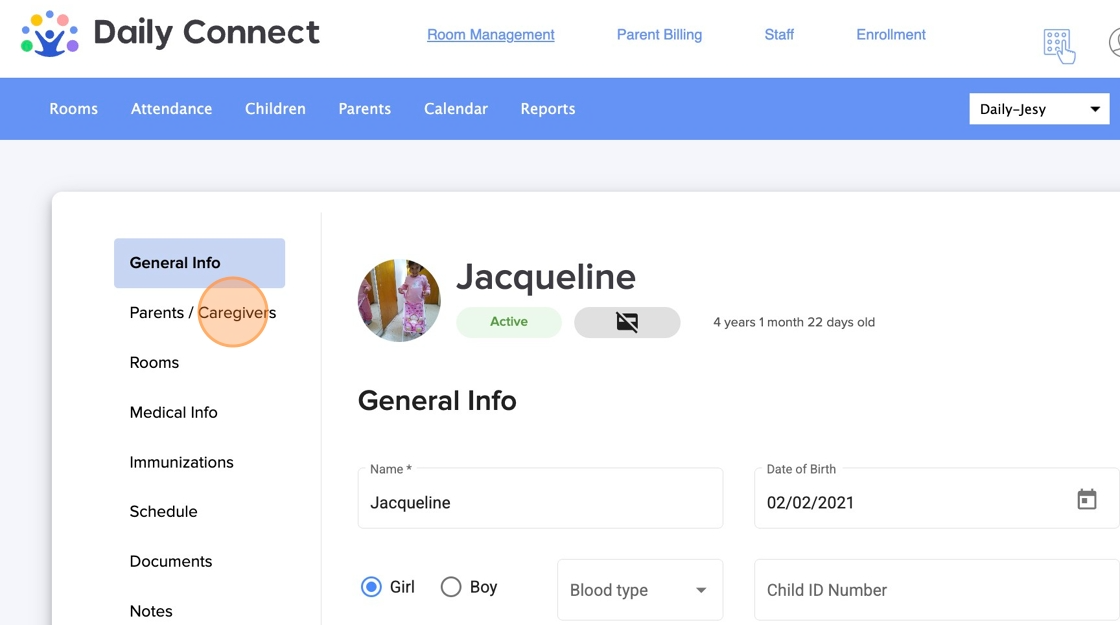Open Immunizations section
The height and width of the screenshot is (625, 1120).
coord(181,462)
